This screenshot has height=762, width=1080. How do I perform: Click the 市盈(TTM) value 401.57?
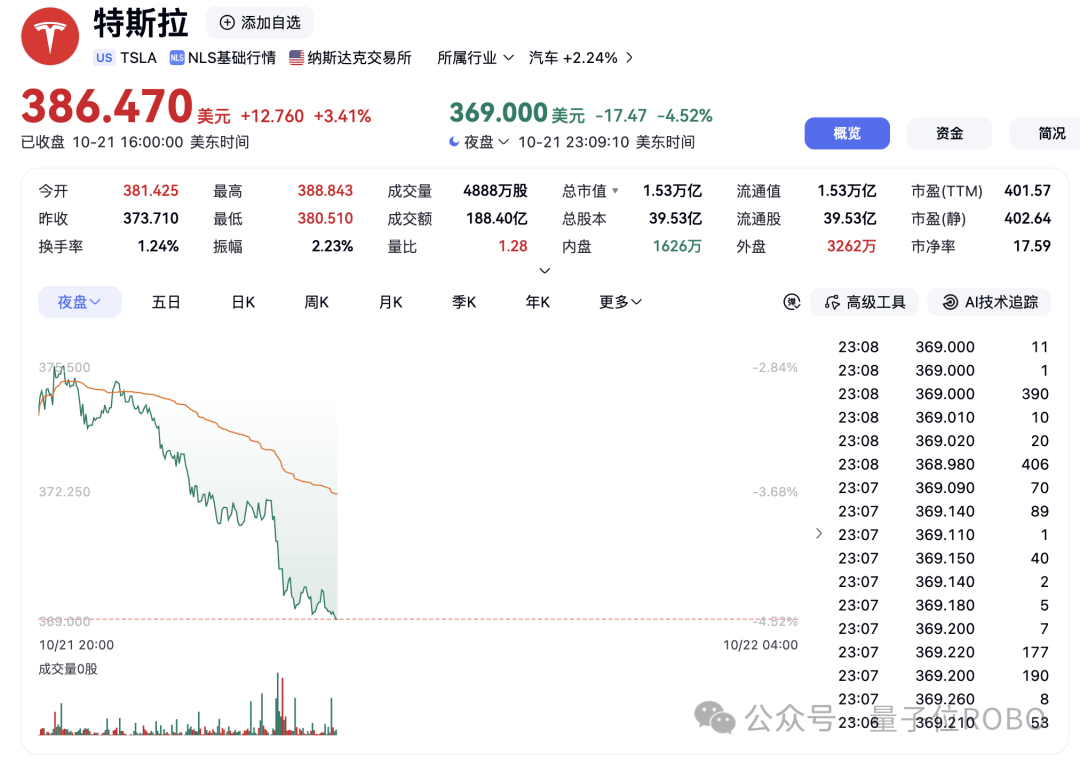pos(1028,191)
